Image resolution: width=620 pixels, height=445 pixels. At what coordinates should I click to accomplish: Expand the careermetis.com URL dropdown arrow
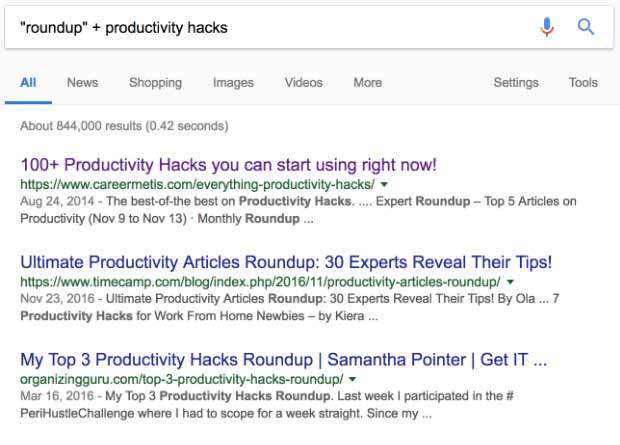tap(384, 185)
